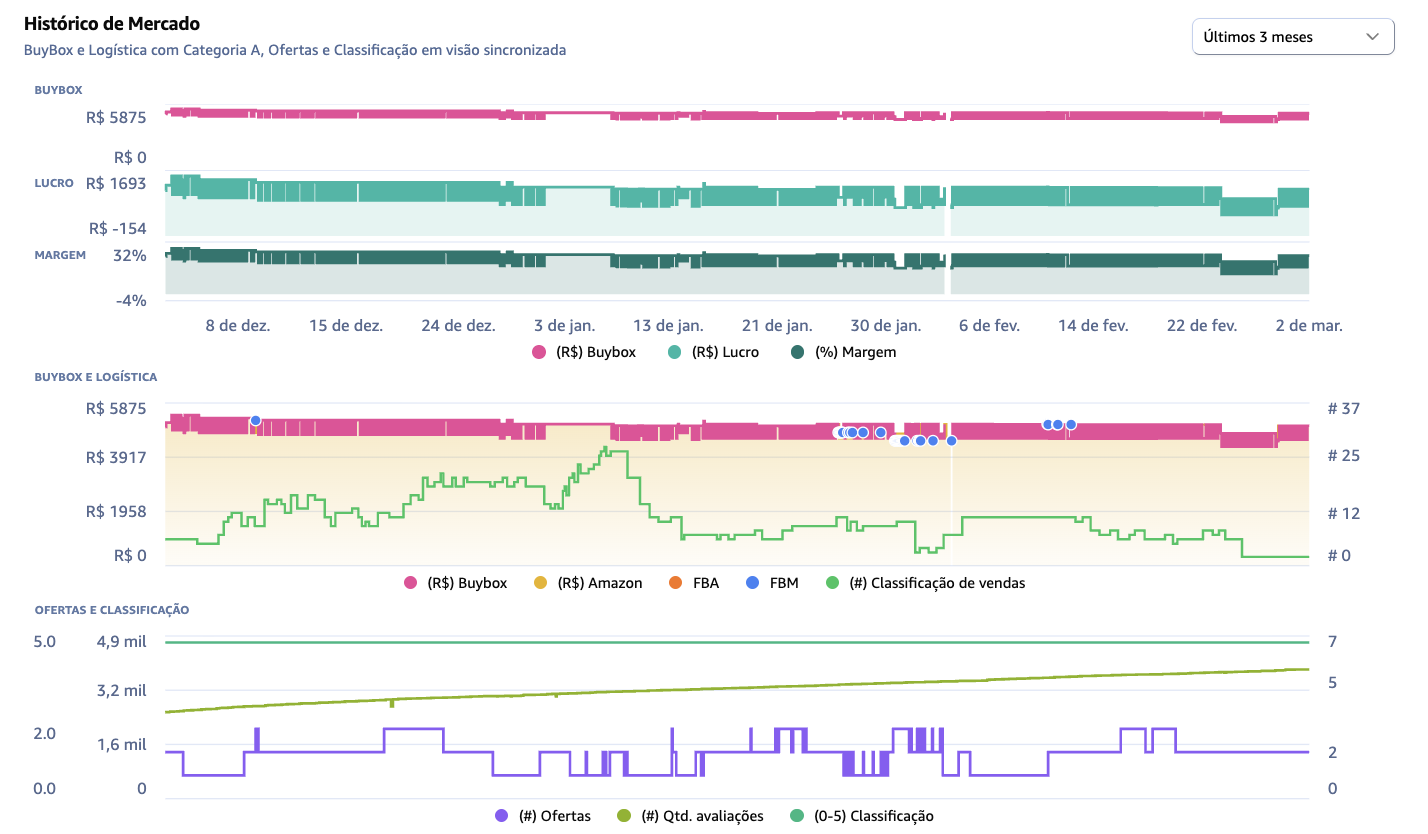Image resolution: width=1428 pixels, height=834 pixels.
Task: Select the FBM marker near 8 de dez.
Action: 255,421
